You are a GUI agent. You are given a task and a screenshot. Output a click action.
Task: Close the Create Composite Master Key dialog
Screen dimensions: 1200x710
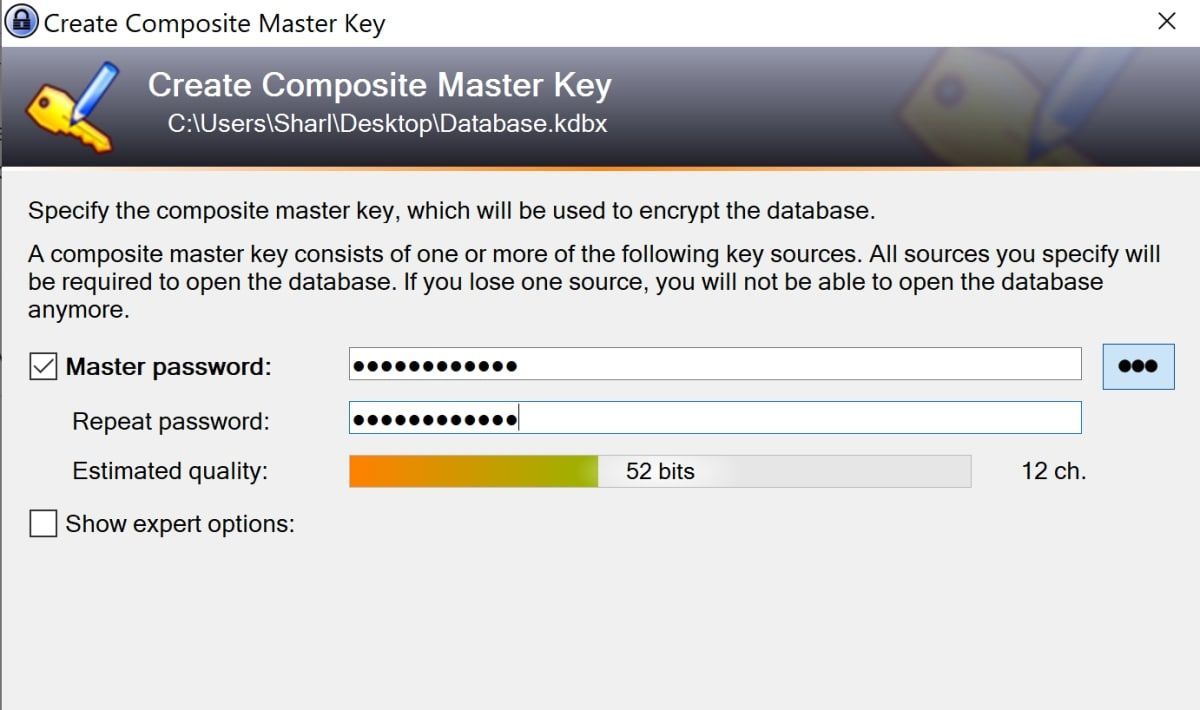tap(1166, 22)
